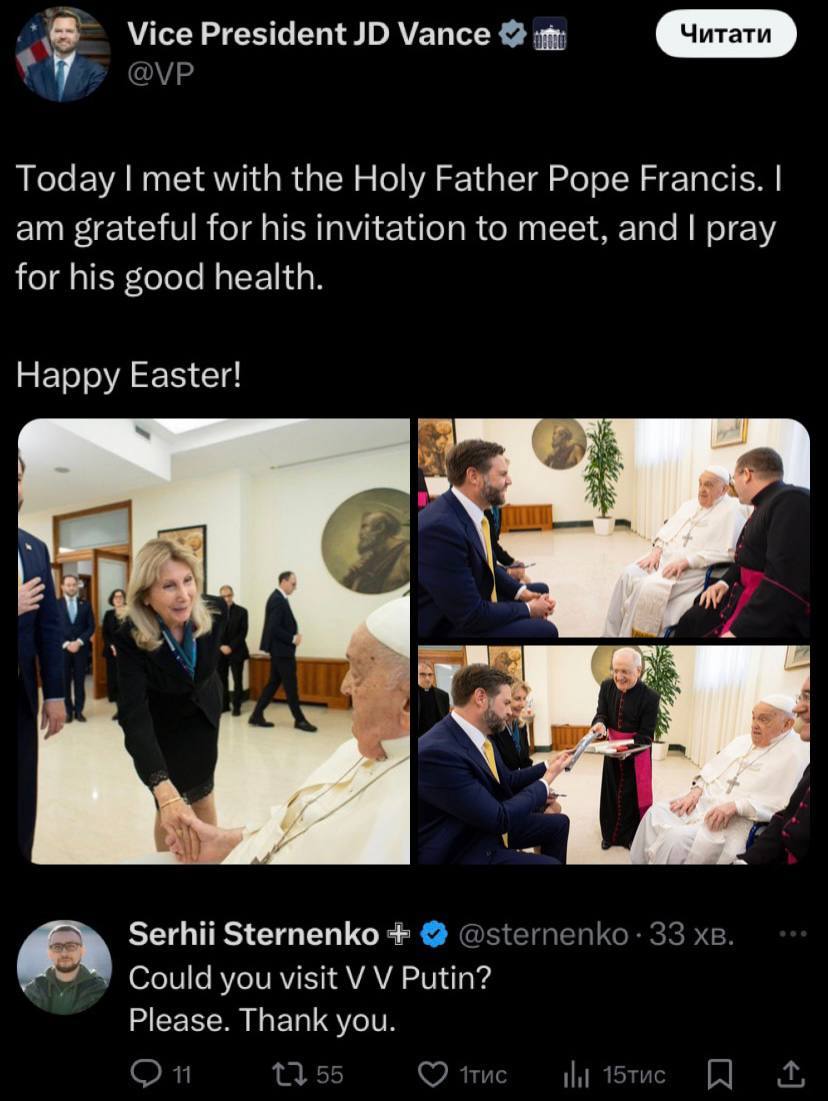Open the bottom-right photo with priest holding gifts

click(613, 754)
